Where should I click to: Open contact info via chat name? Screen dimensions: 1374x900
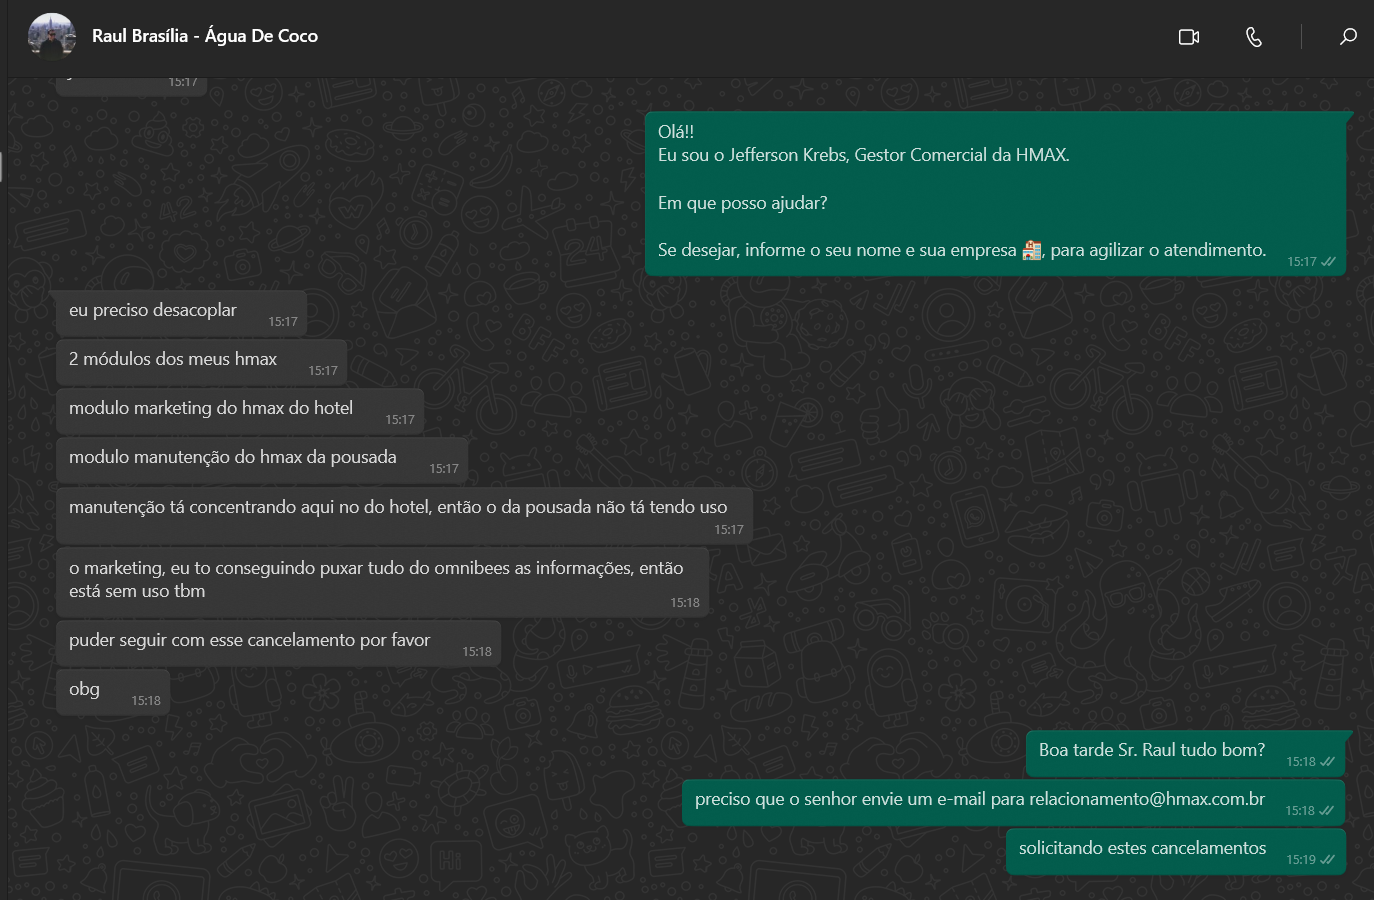(x=205, y=36)
